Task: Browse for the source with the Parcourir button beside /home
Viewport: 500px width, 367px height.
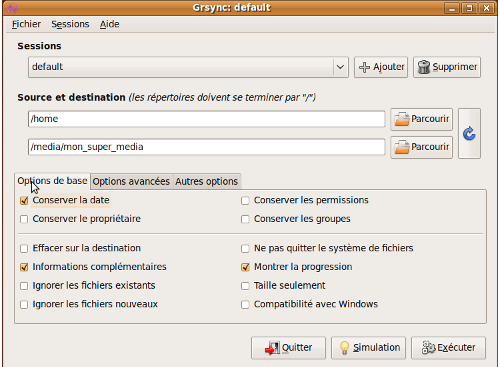Action: tap(422, 119)
